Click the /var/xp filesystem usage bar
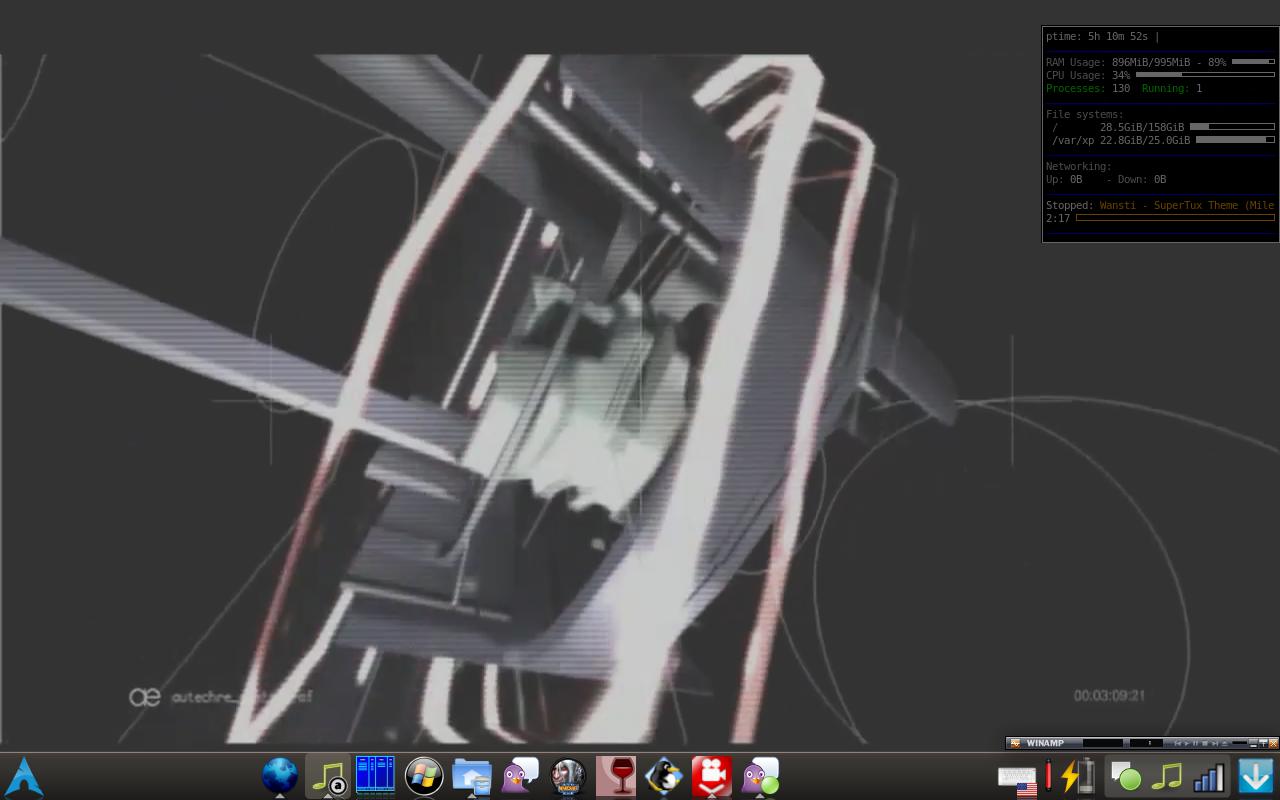 coord(1235,140)
